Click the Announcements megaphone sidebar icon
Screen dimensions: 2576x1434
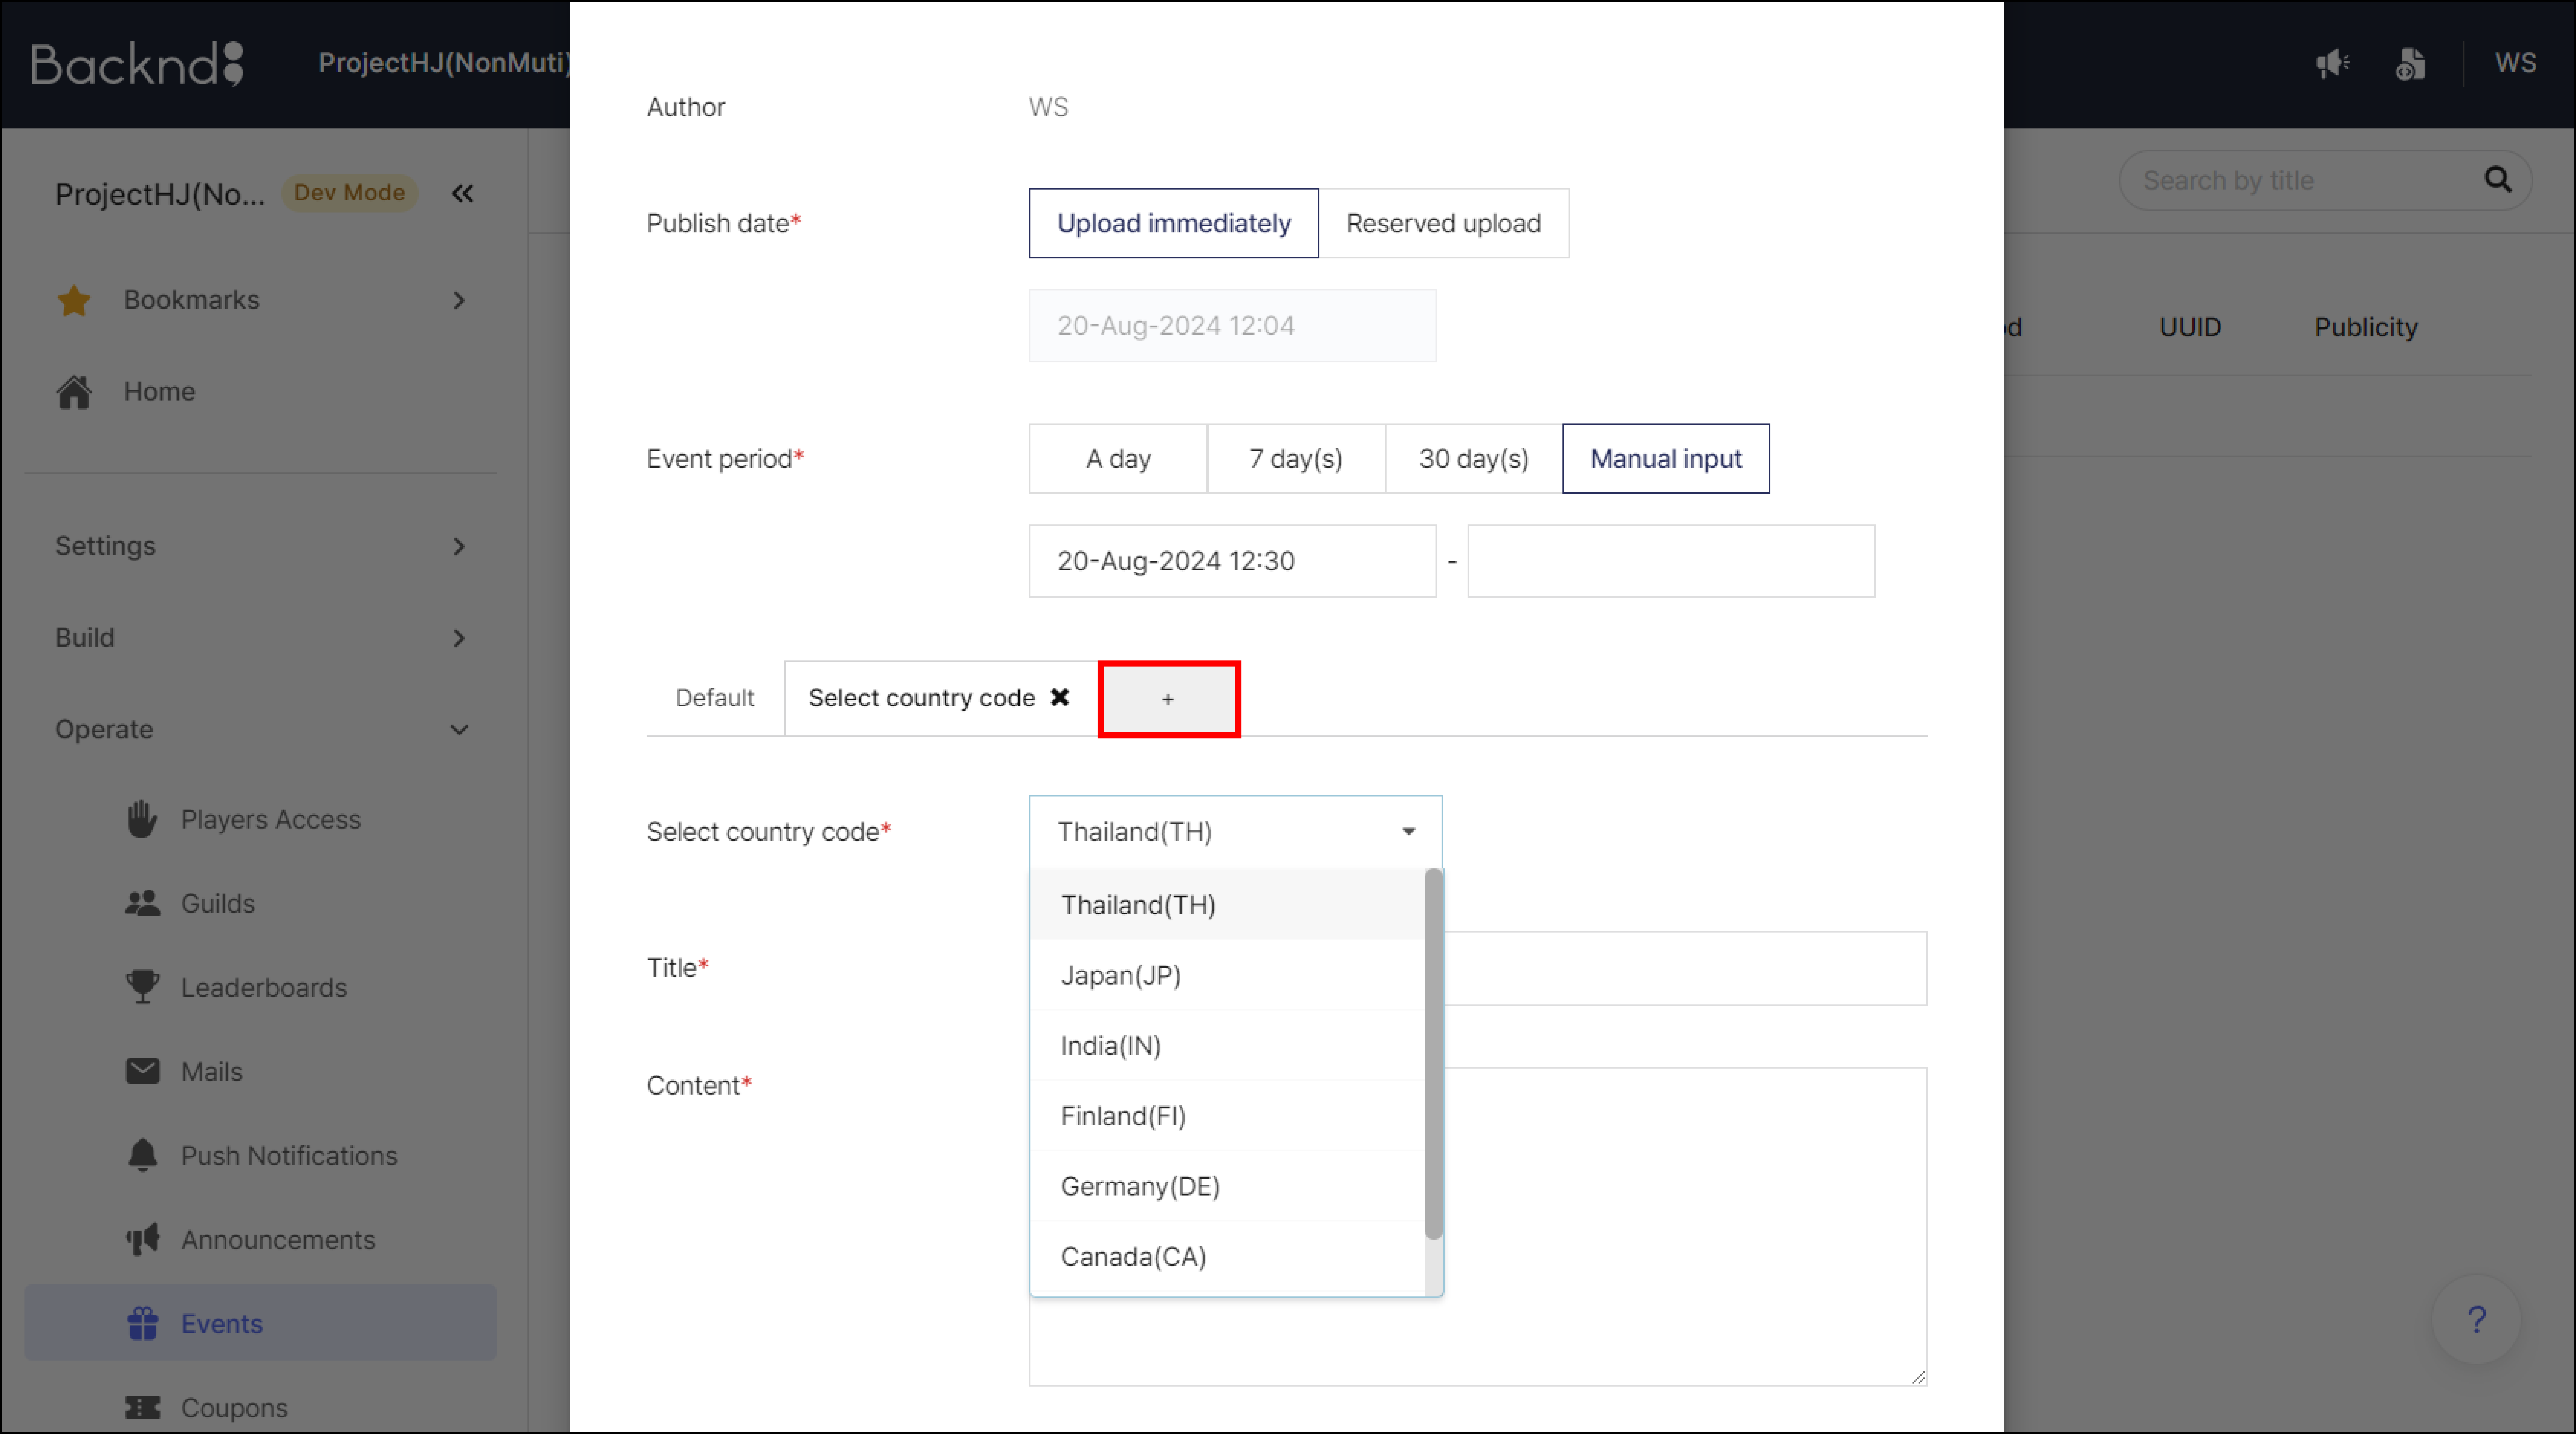[142, 1239]
